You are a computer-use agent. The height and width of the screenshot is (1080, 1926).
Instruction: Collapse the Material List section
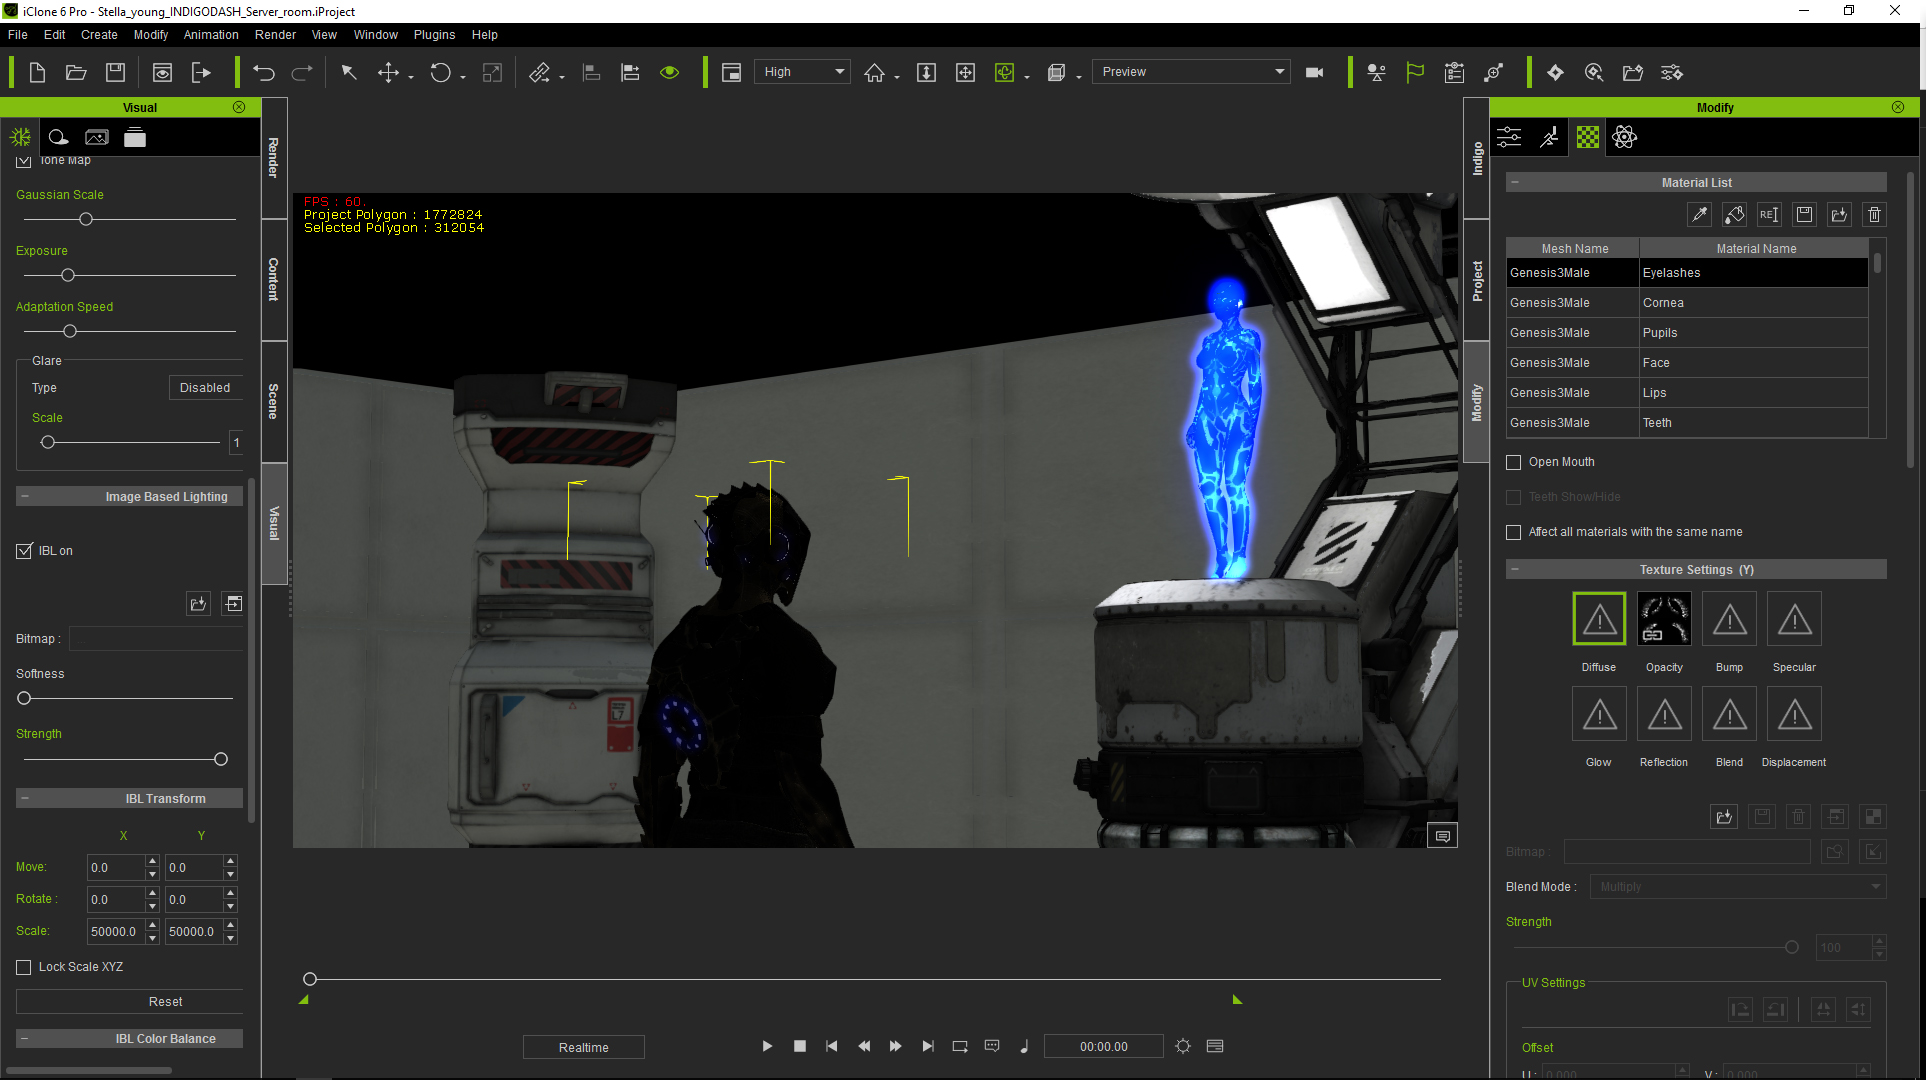pos(1515,182)
